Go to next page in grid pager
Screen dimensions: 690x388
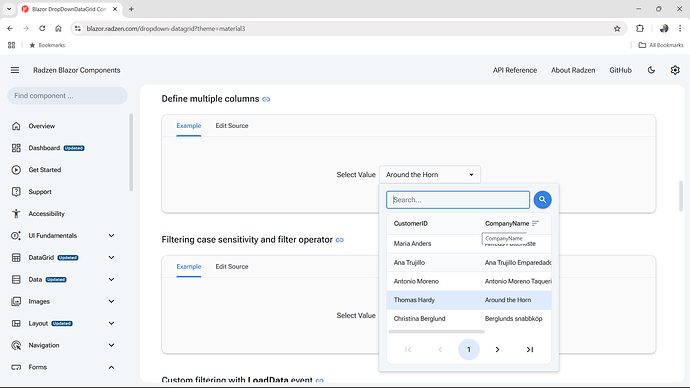pos(497,350)
